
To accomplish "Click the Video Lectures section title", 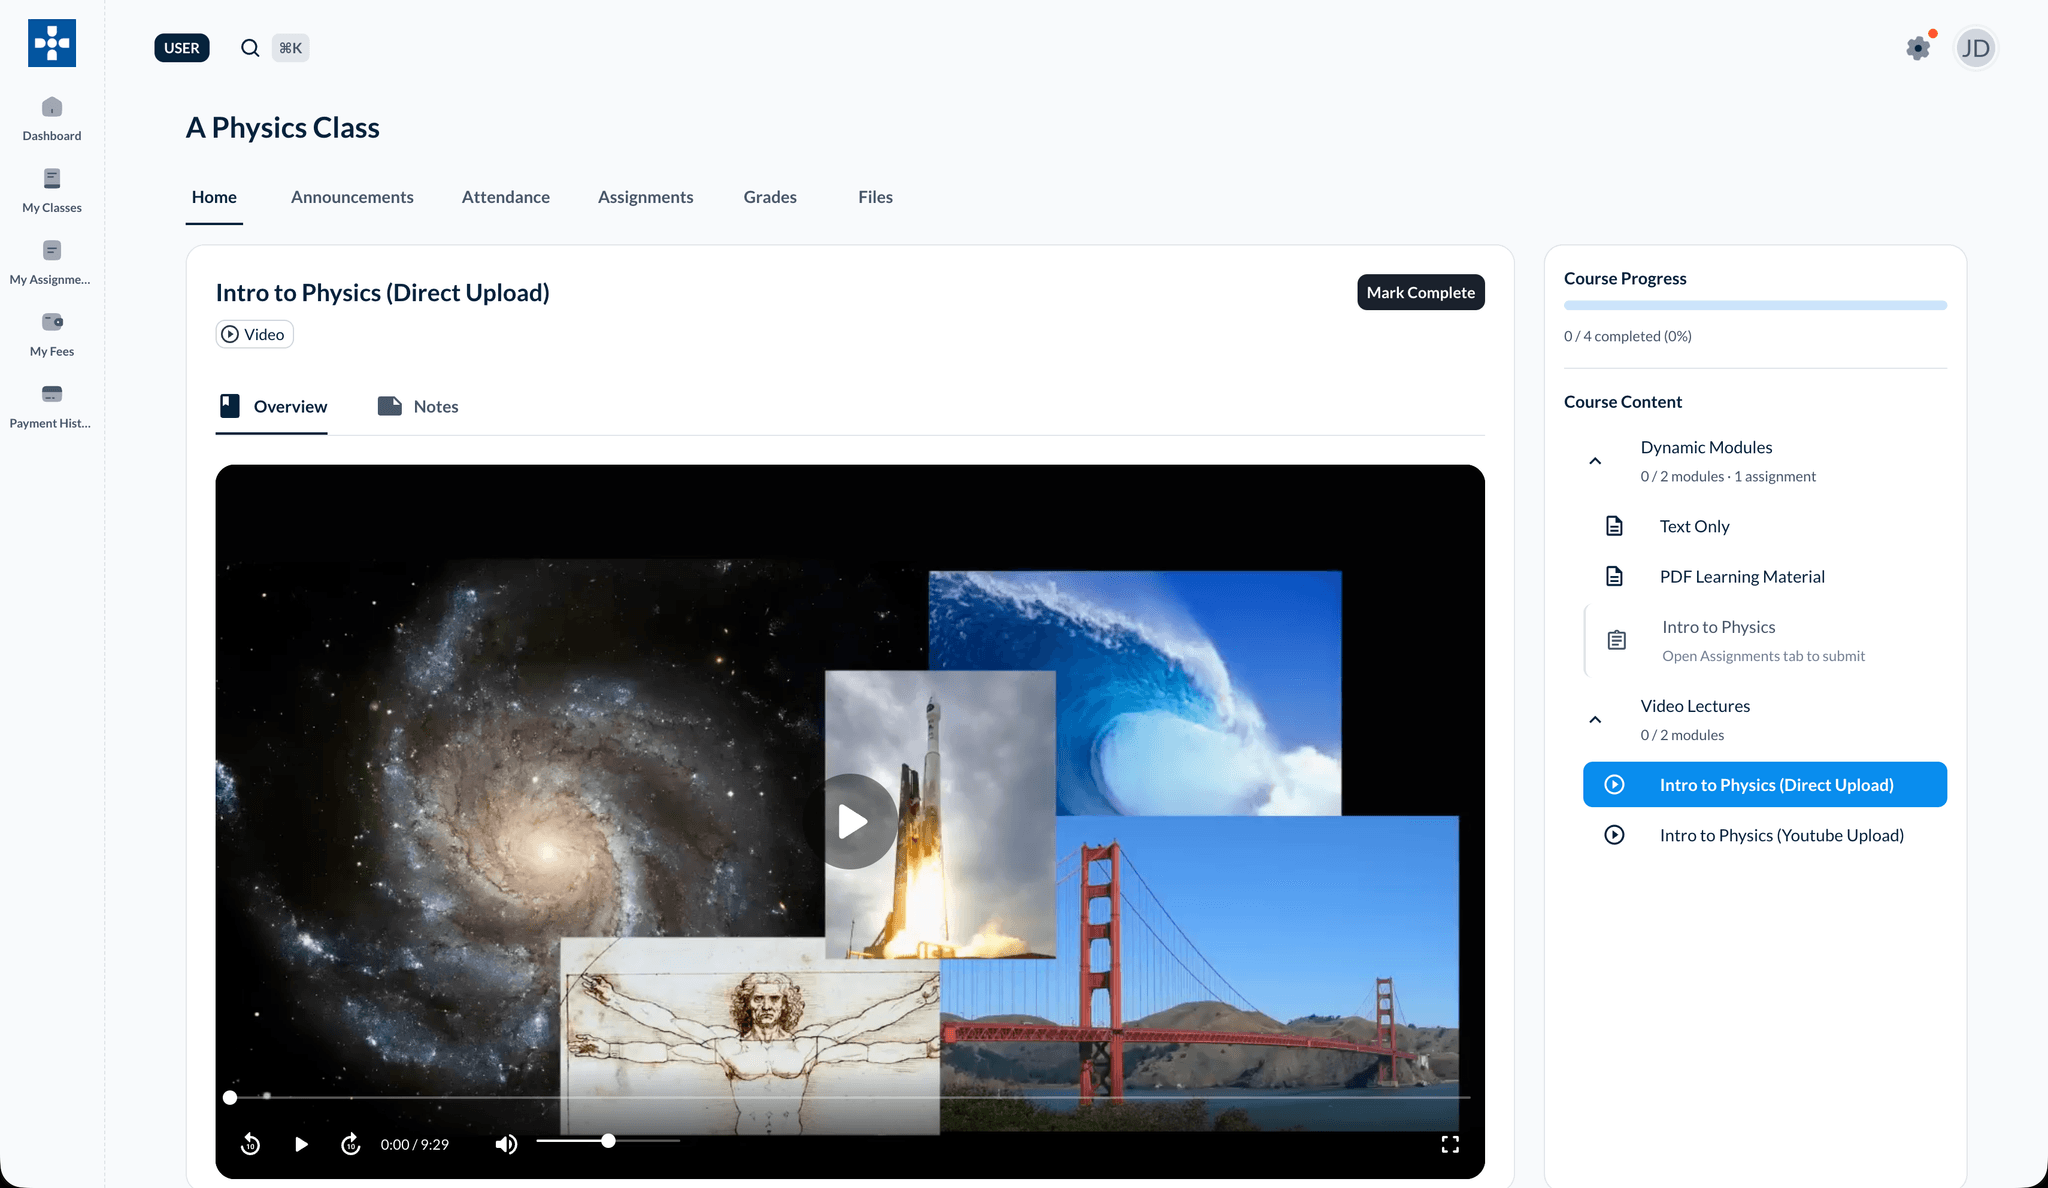I will pyautogui.click(x=1695, y=706).
